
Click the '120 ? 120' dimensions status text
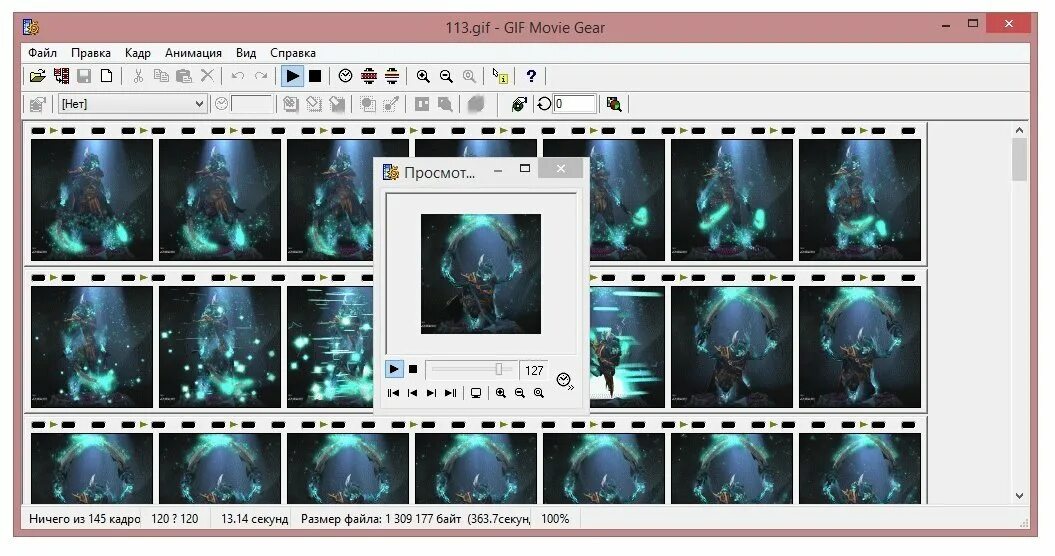click(x=175, y=519)
